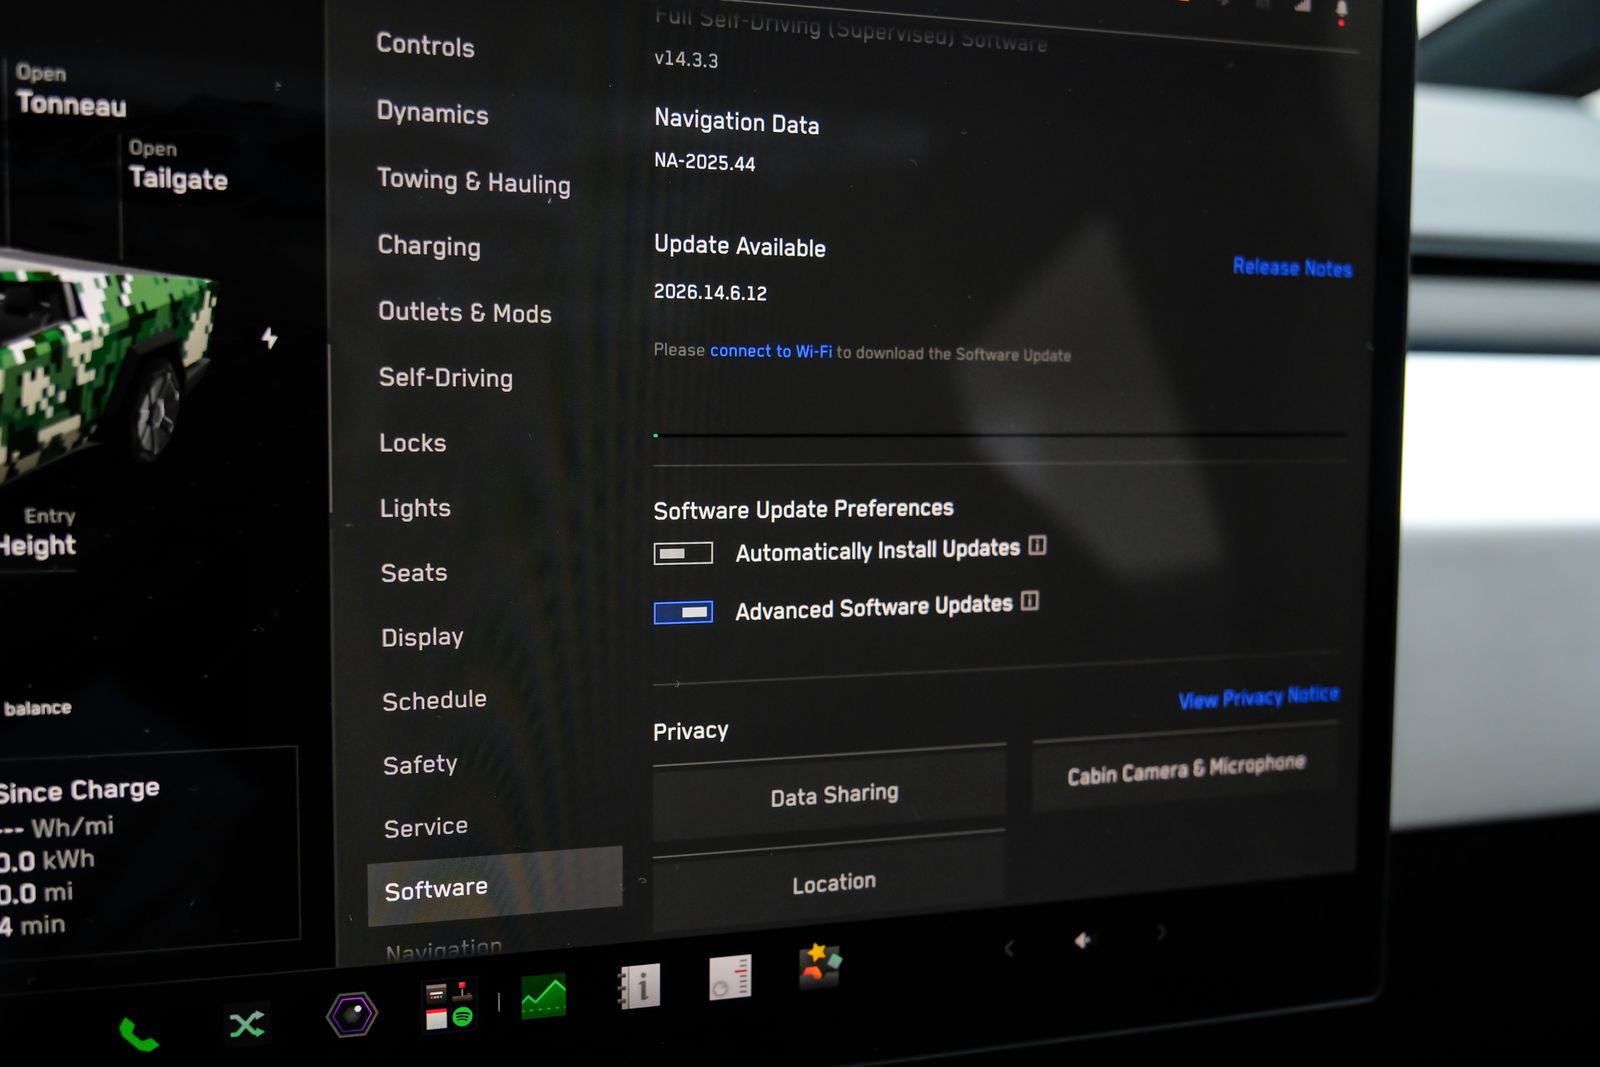Go to Dynamics settings
Image resolution: width=1600 pixels, height=1067 pixels.
tap(433, 113)
